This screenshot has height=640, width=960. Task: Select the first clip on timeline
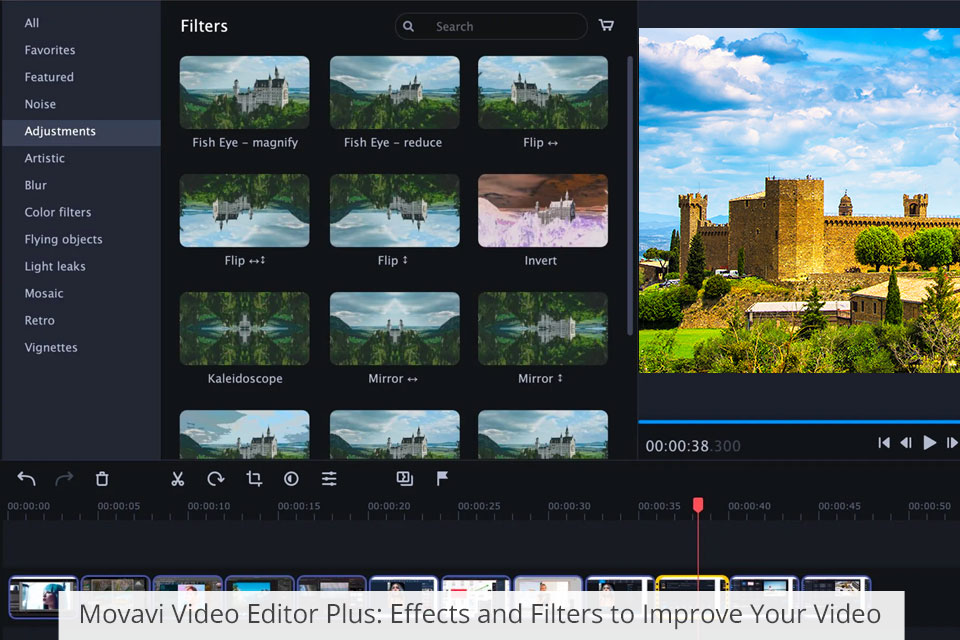coord(43,596)
